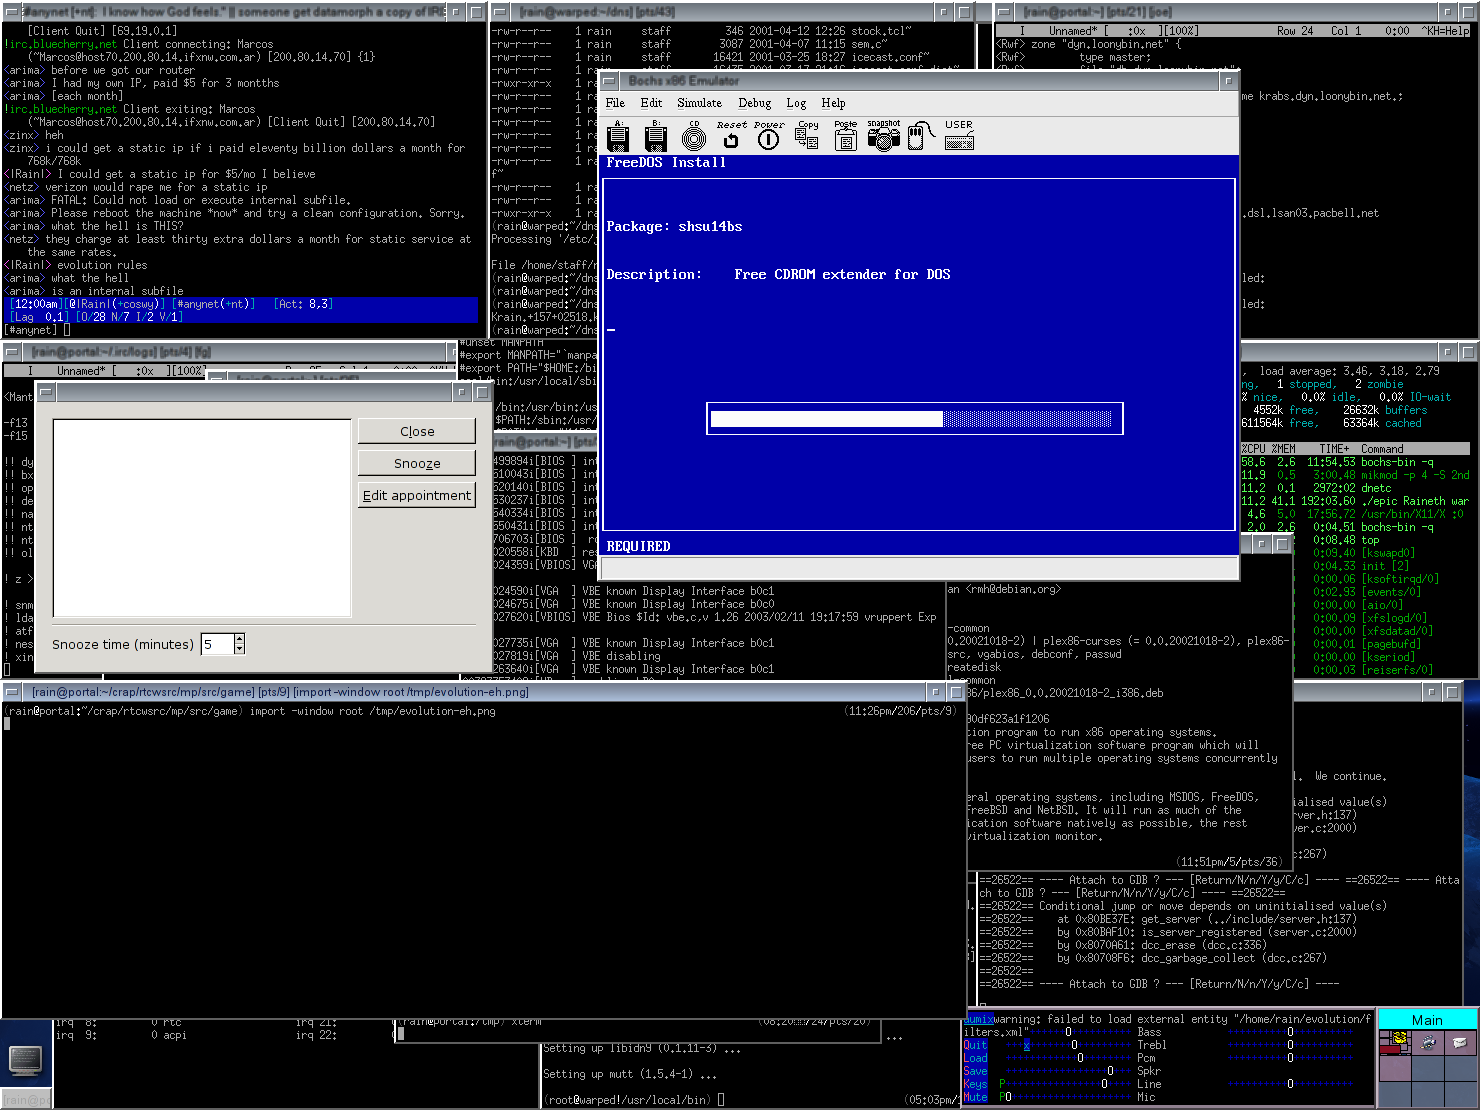Click 'dnetc' process in top window
This screenshot has height=1110, width=1480.
click(x=1376, y=488)
